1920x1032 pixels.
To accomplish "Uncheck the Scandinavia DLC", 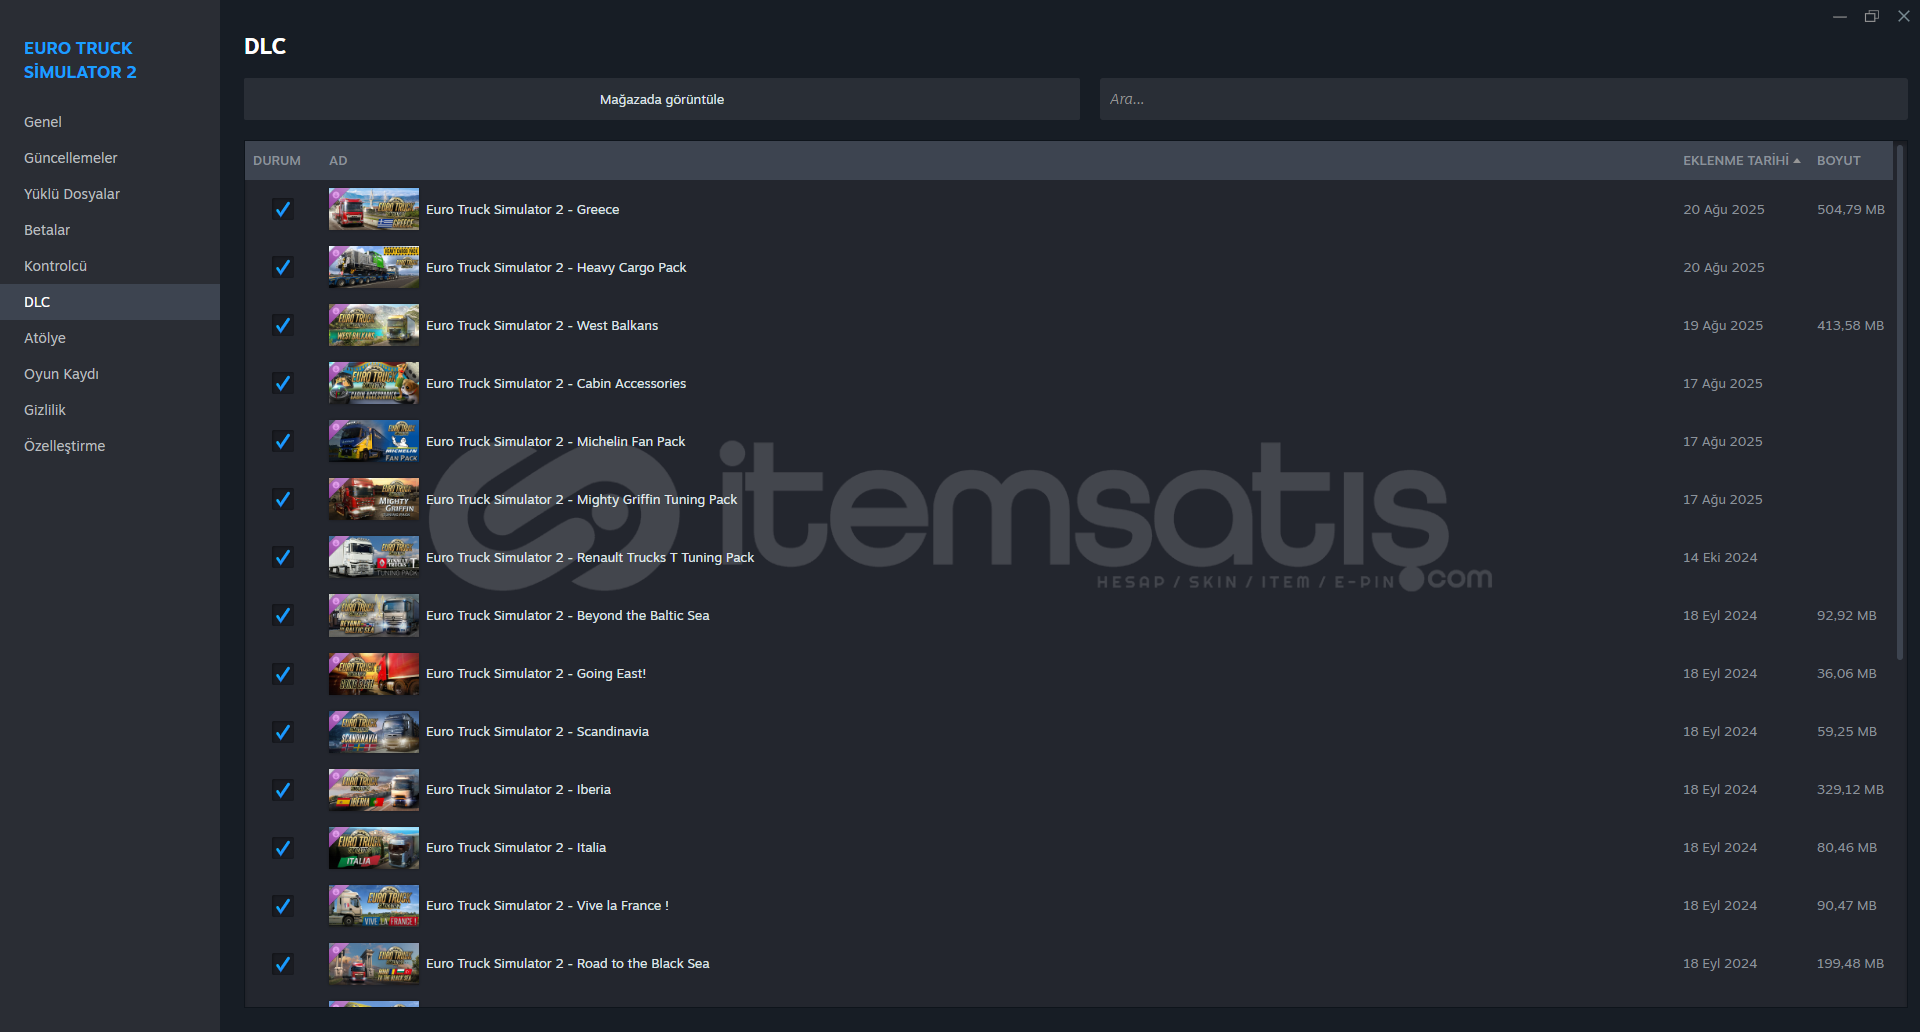I will (x=283, y=731).
